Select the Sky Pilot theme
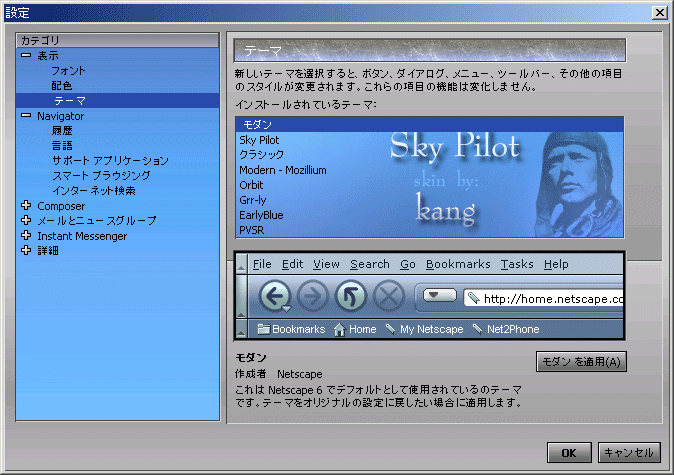674x475 pixels. point(259,140)
